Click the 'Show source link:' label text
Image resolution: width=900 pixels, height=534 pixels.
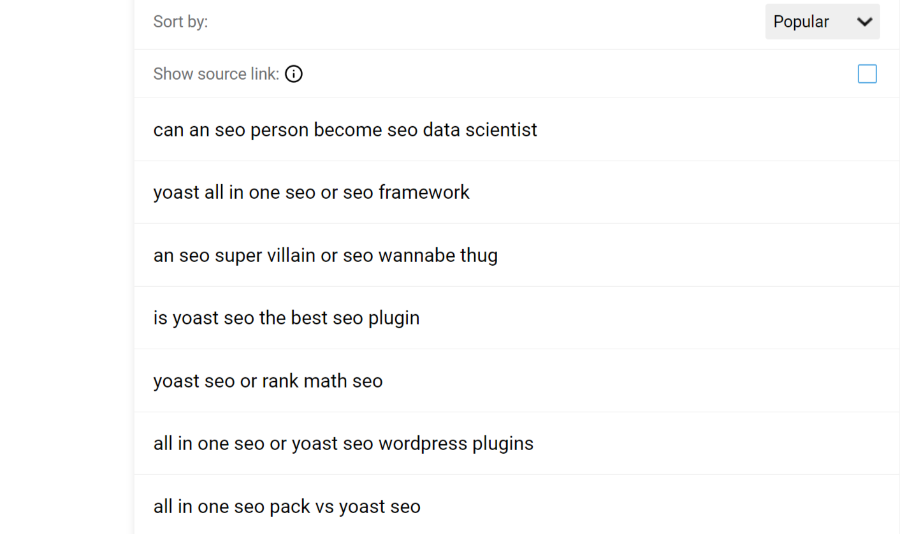pos(216,74)
